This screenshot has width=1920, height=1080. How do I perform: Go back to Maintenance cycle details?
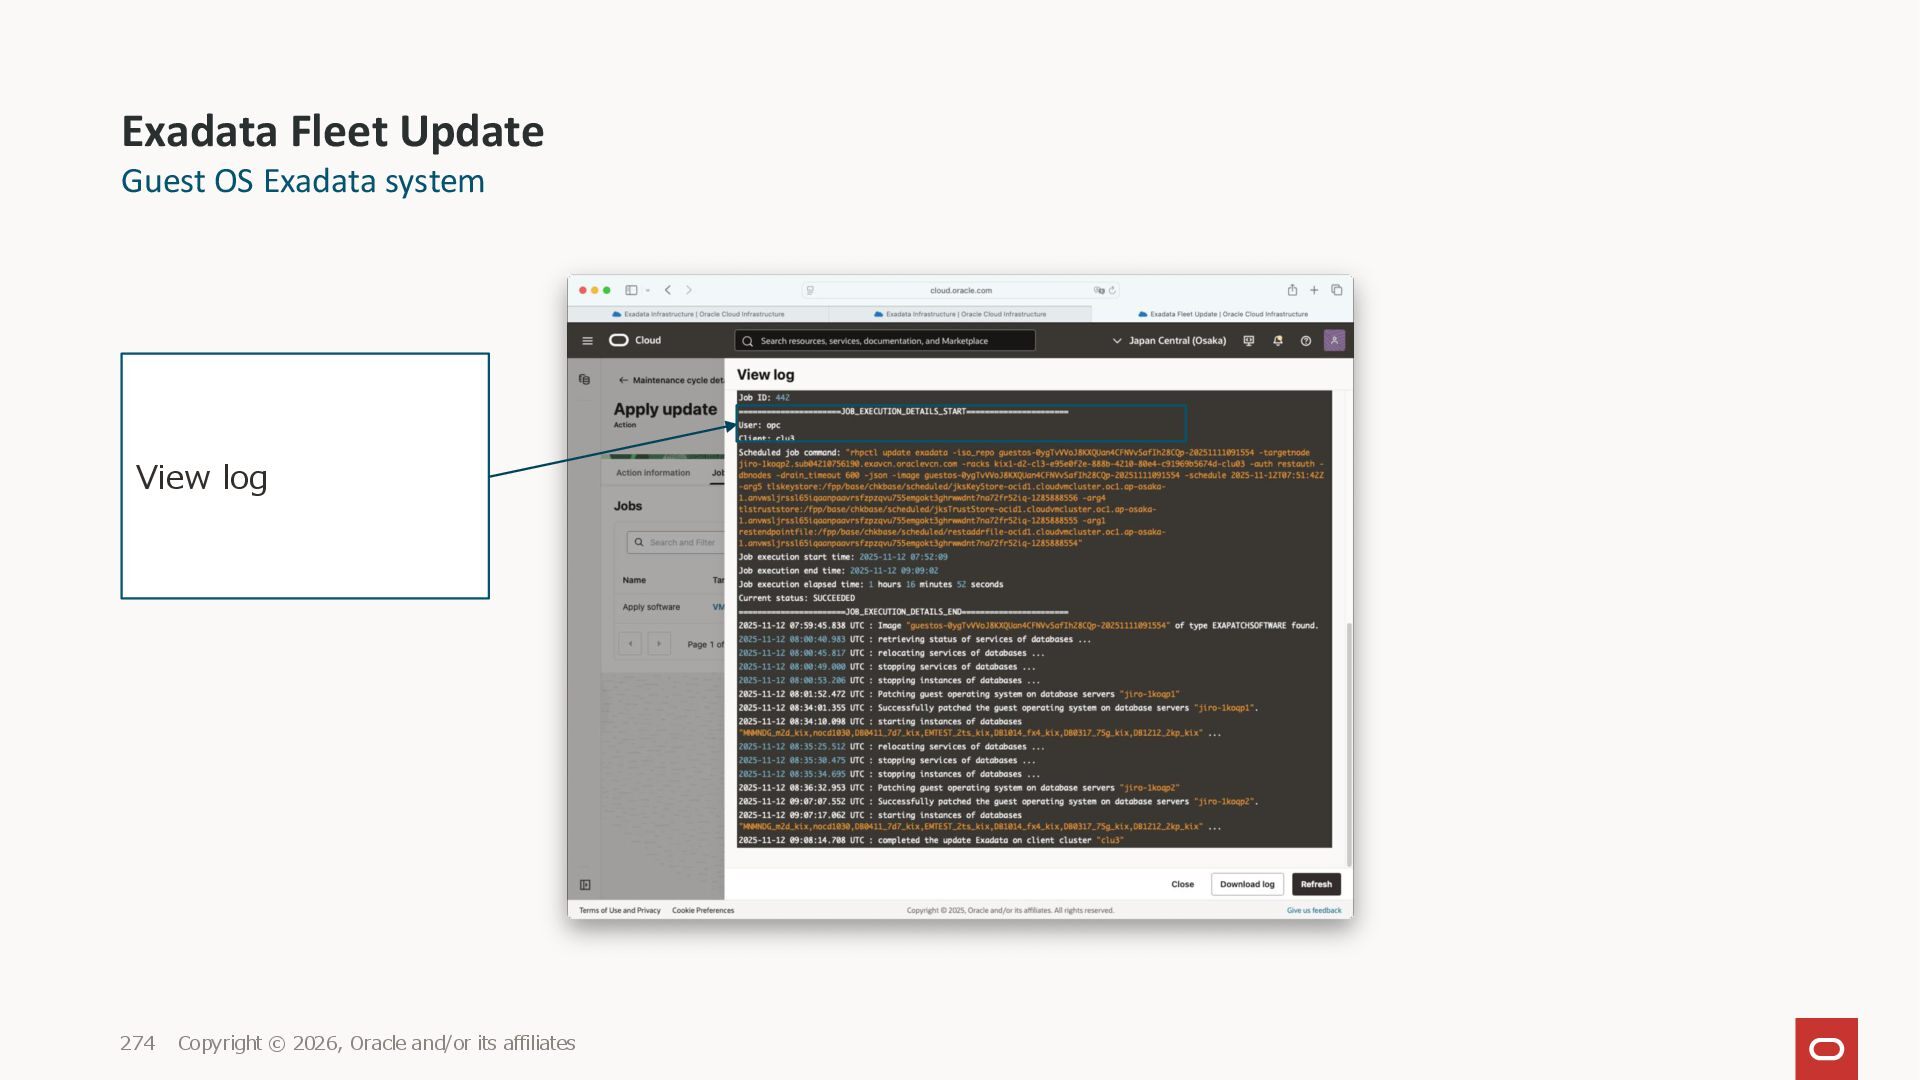(623, 380)
